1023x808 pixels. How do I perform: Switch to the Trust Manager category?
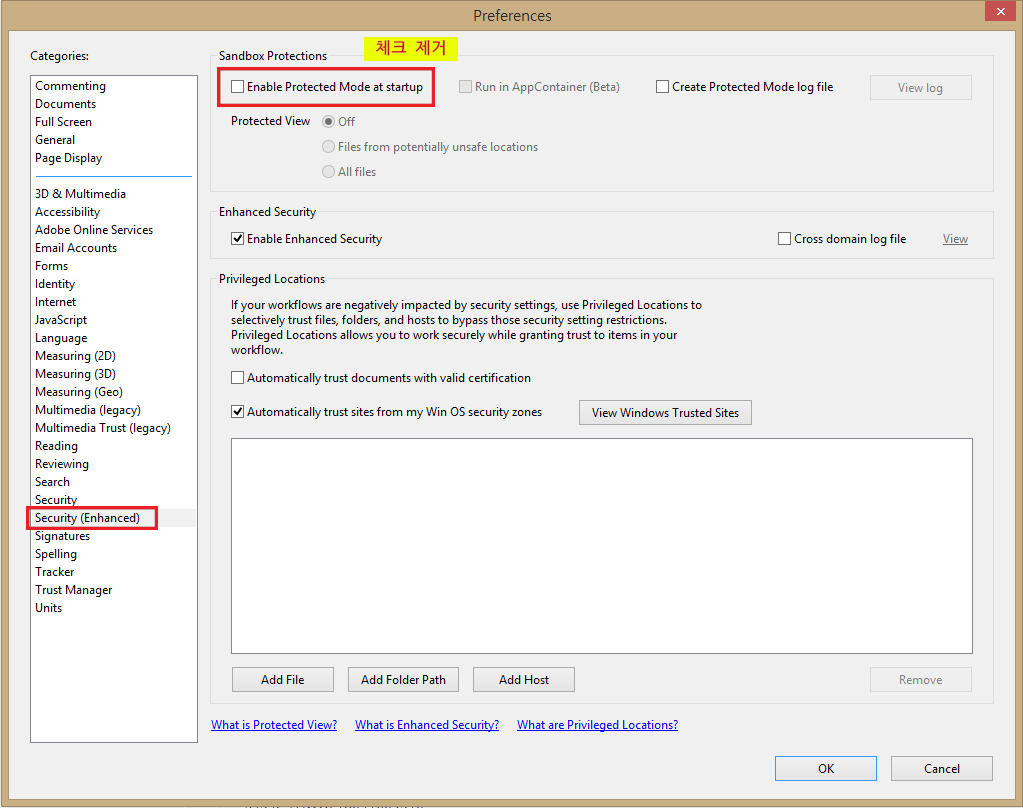(73, 589)
